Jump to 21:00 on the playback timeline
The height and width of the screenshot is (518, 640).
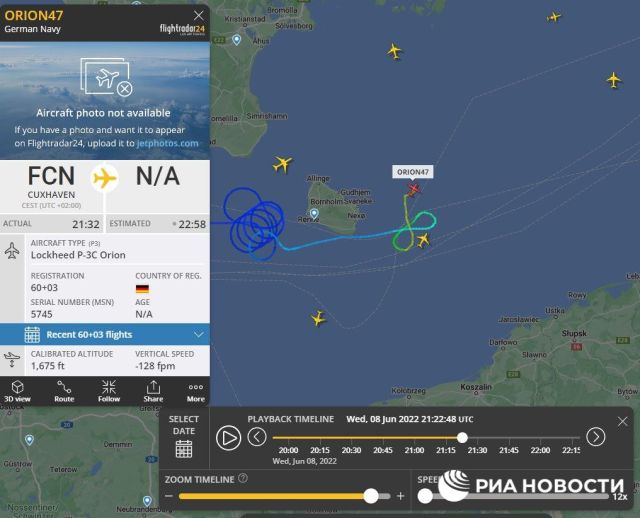pos(414,450)
